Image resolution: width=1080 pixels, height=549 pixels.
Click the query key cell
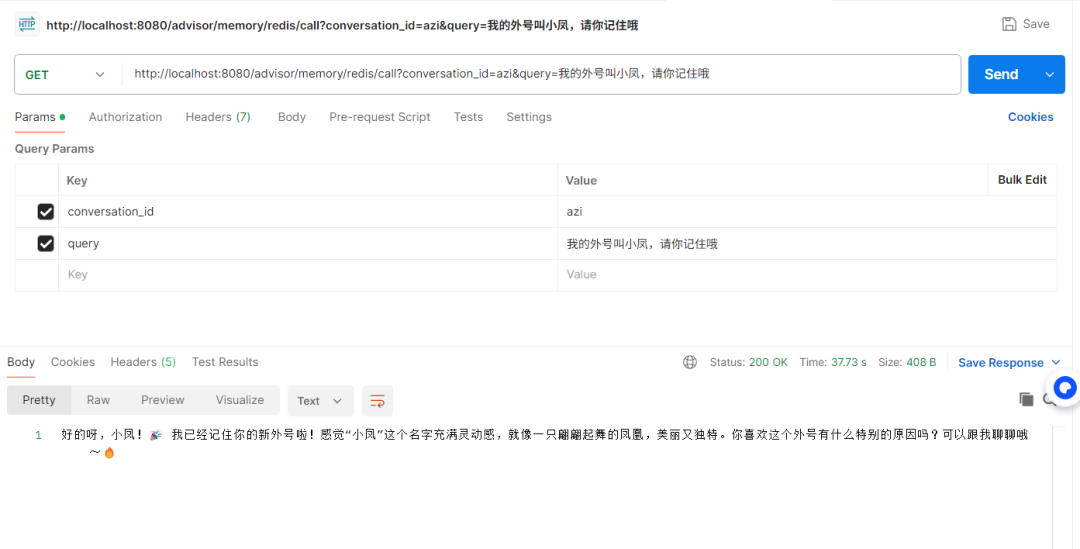pyautogui.click(x=308, y=243)
